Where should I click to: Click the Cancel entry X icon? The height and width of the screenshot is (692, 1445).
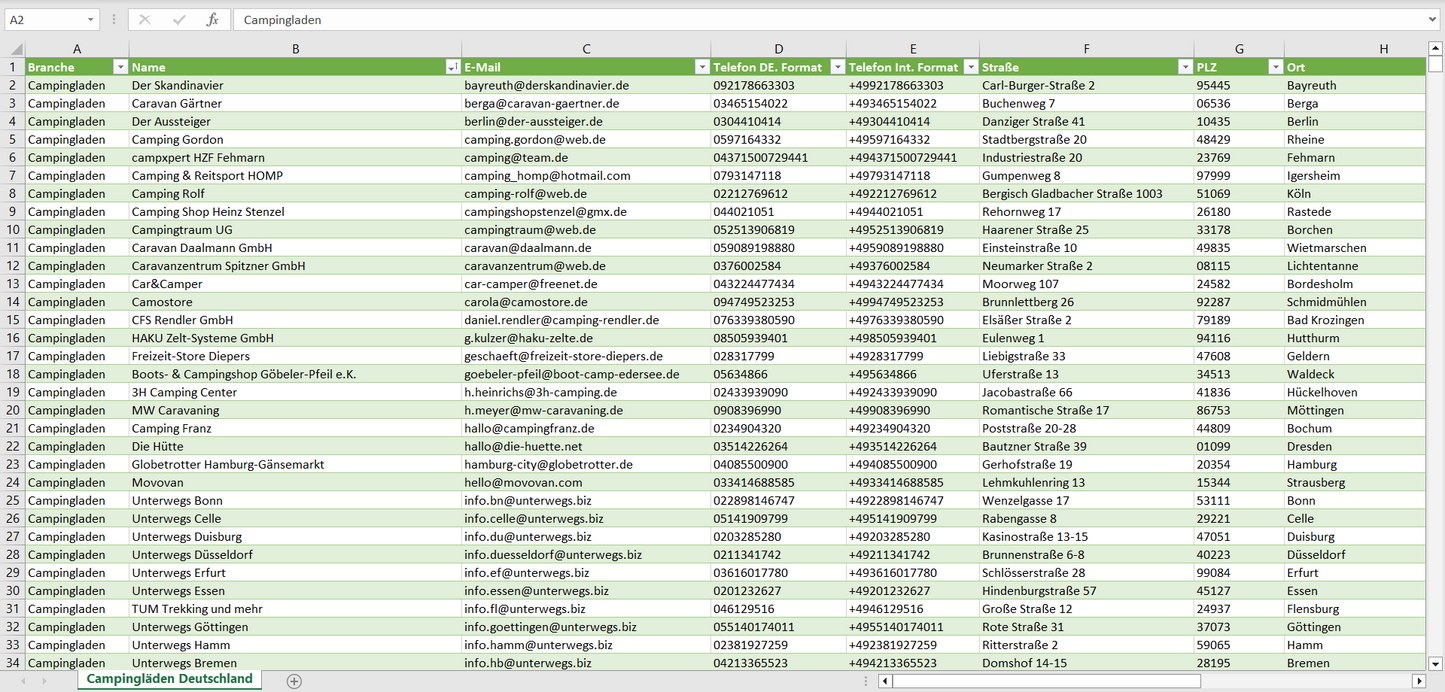coord(145,20)
